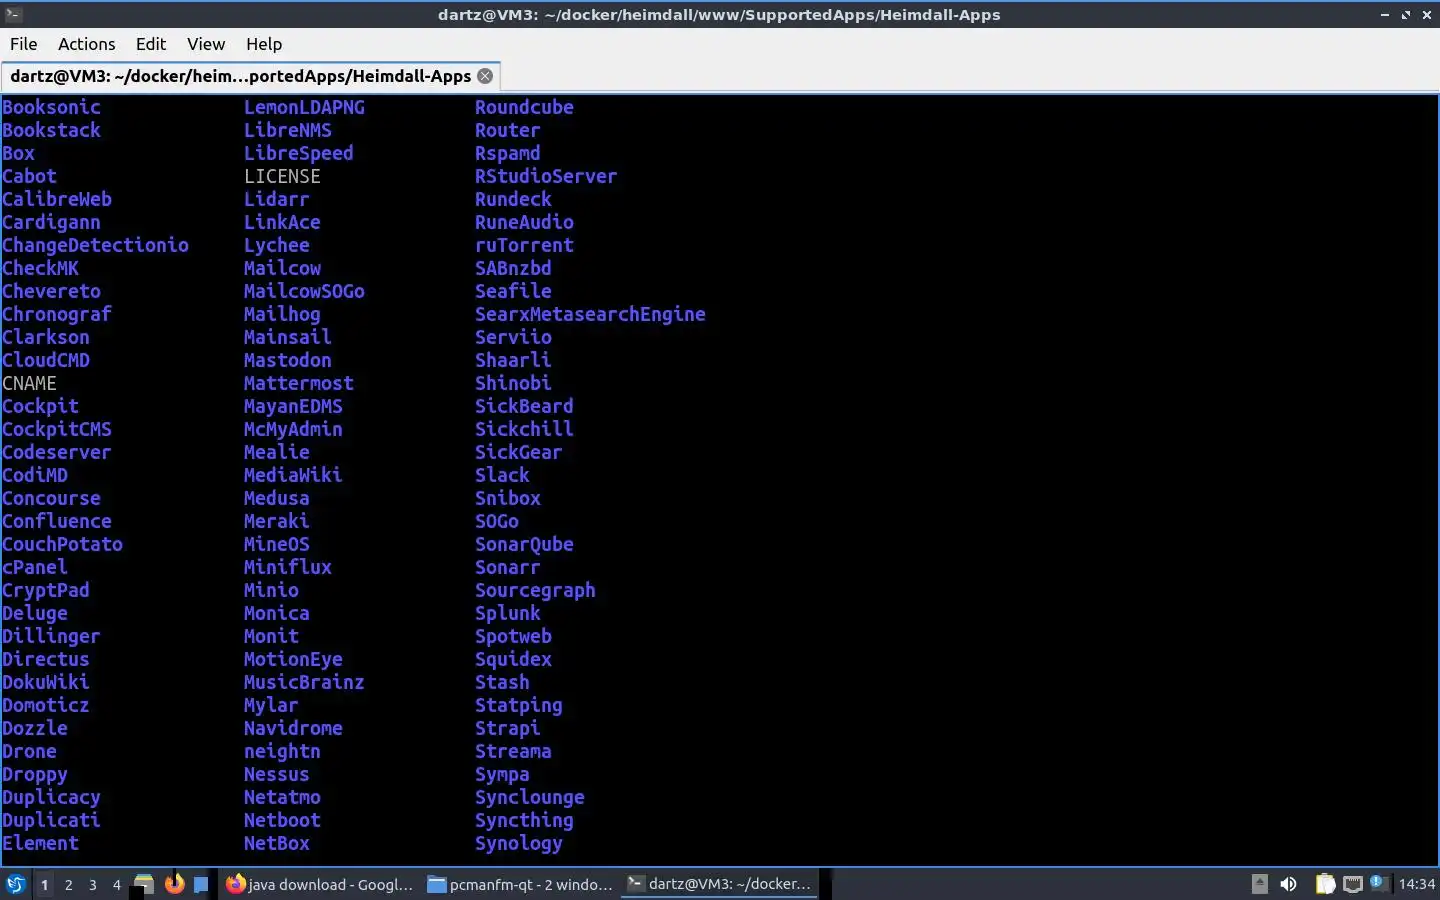Open the View menu
The width and height of the screenshot is (1440, 900).
[x=206, y=44]
